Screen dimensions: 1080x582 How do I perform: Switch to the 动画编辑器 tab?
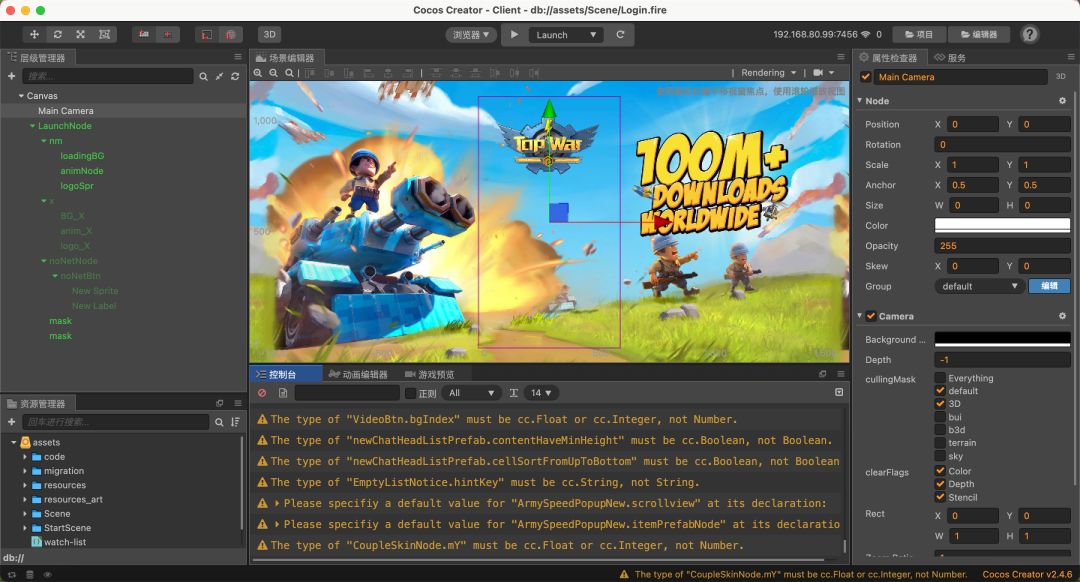point(358,374)
